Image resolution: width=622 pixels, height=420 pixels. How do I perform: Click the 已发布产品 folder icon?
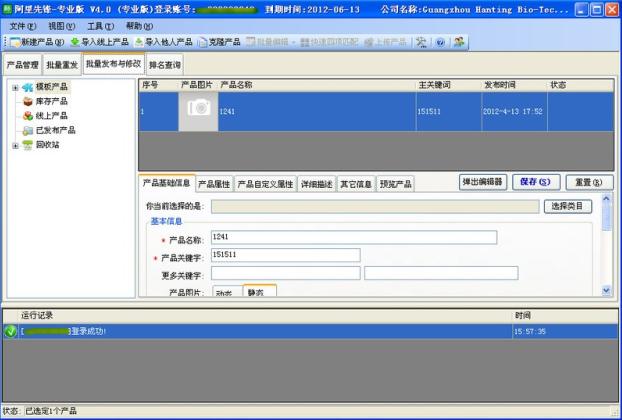pyautogui.click(x=28, y=130)
